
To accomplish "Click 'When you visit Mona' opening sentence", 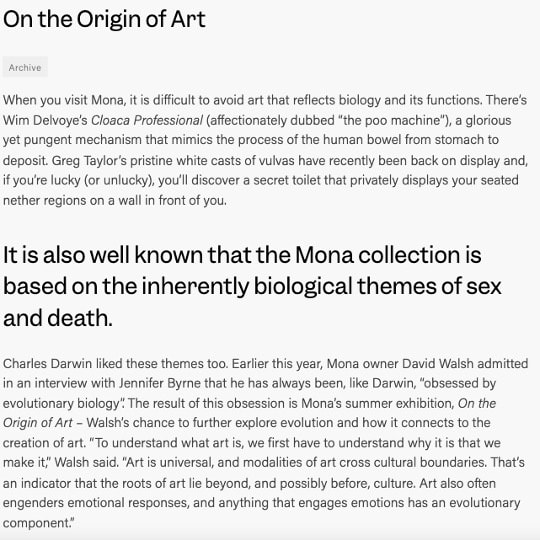I will pos(63,101).
